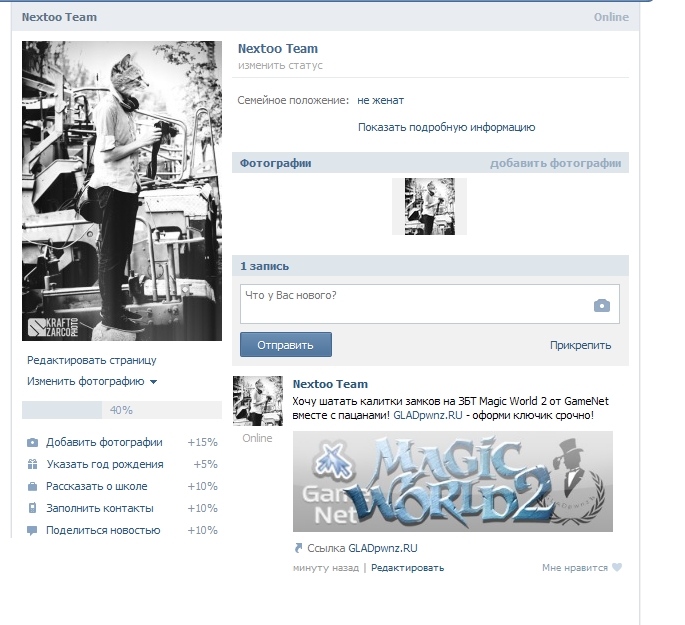Click the gift icon beside Указать год рождения
Screen dimensions: 685x625
[x=32, y=464]
